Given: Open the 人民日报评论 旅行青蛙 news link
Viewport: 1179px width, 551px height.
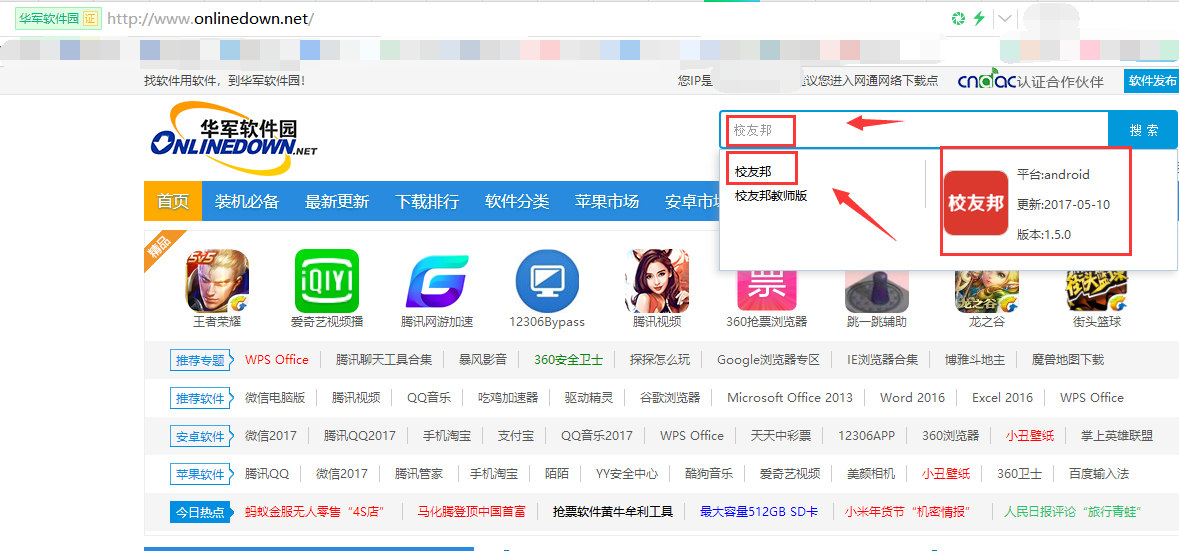Looking at the screenshot, I should [x=1073, y=512].
